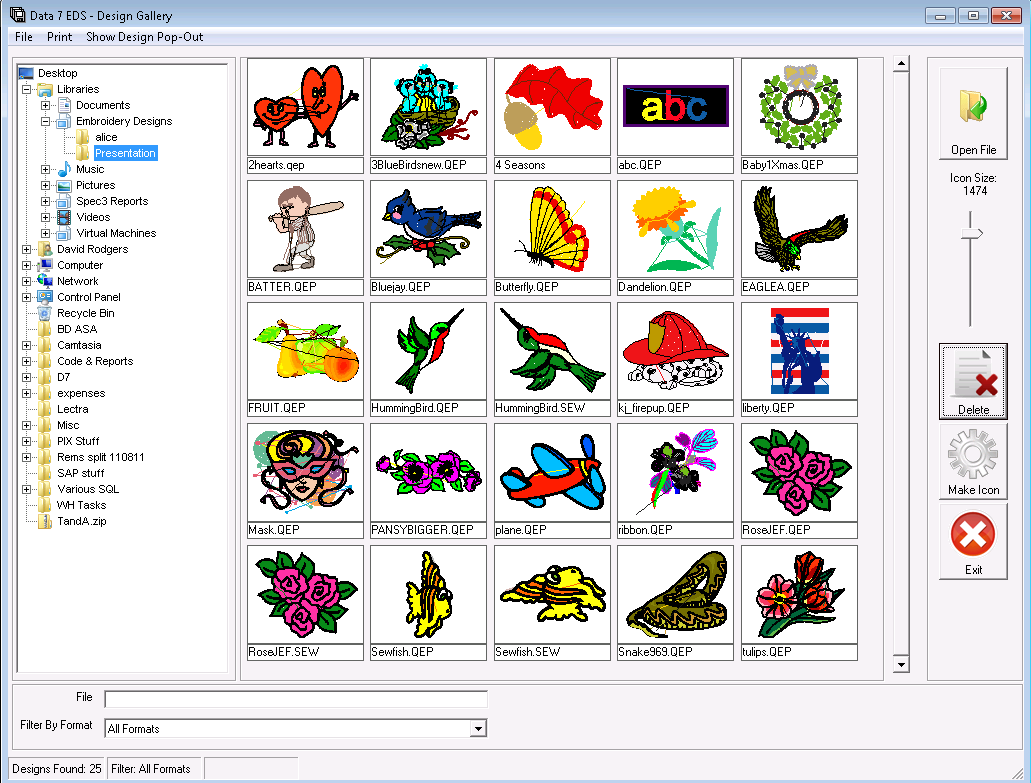Image resolution: width=1031 pixels, height=783 pixels.
Task: Select the Code & Reports folder
Action: pyautogui.click(x=95, y=361)
